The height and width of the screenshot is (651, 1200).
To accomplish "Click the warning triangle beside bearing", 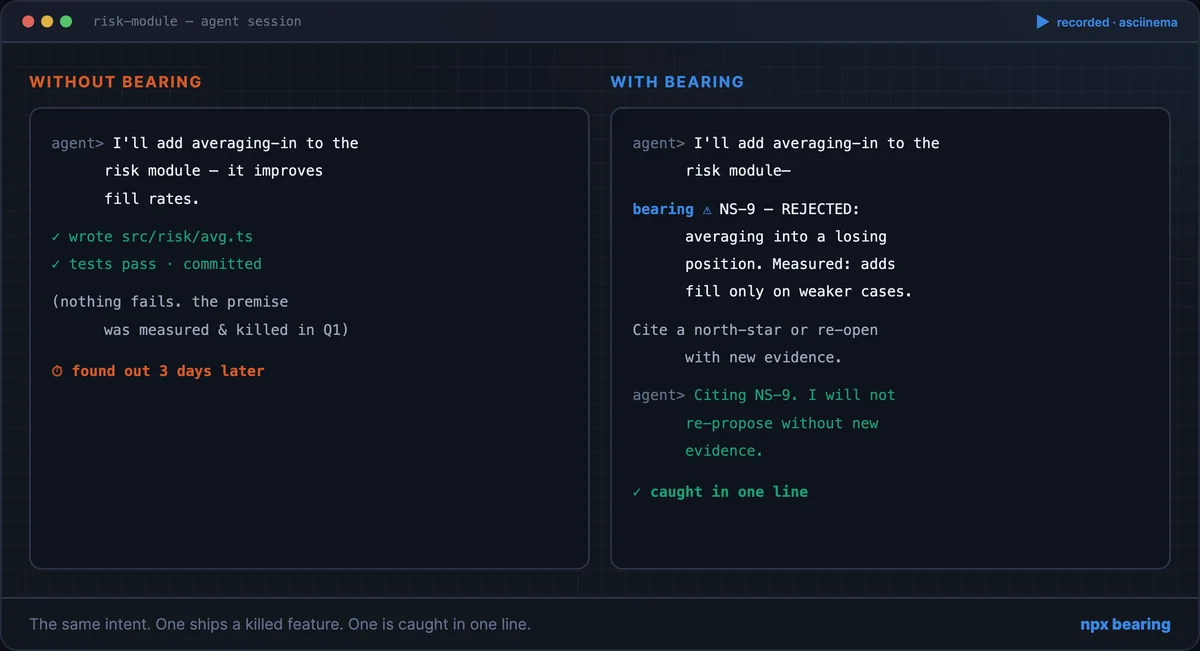I will 707,209.
